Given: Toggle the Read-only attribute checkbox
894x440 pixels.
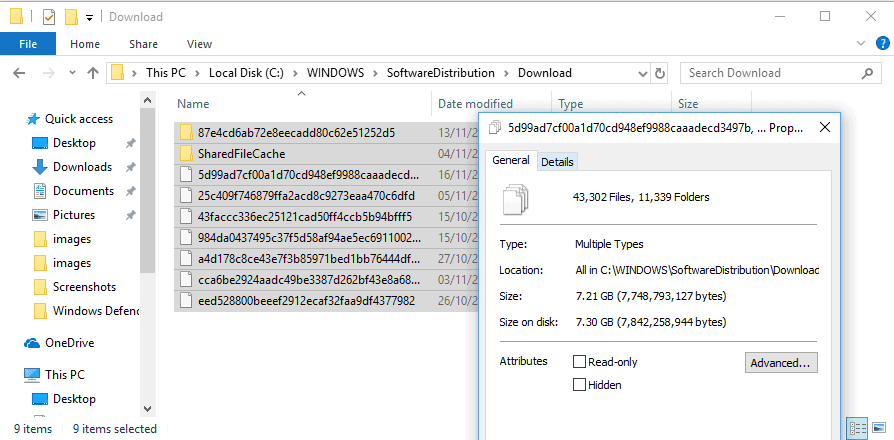Looking at the screenshot, I should [579, 361].
